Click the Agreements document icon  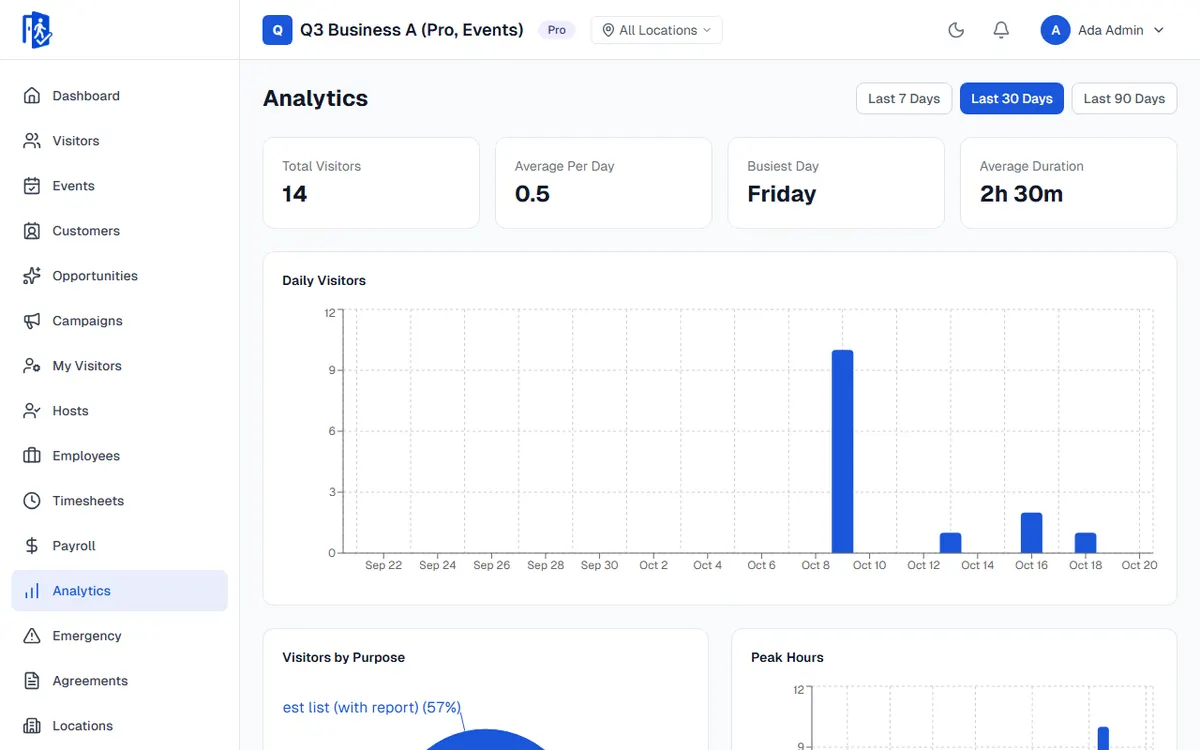pyautogui.click(x=32, y=681)
